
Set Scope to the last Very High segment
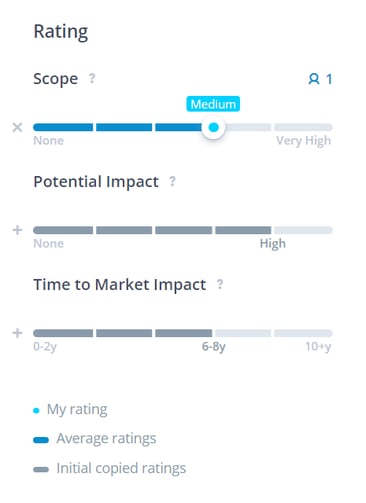pos(303,127)
